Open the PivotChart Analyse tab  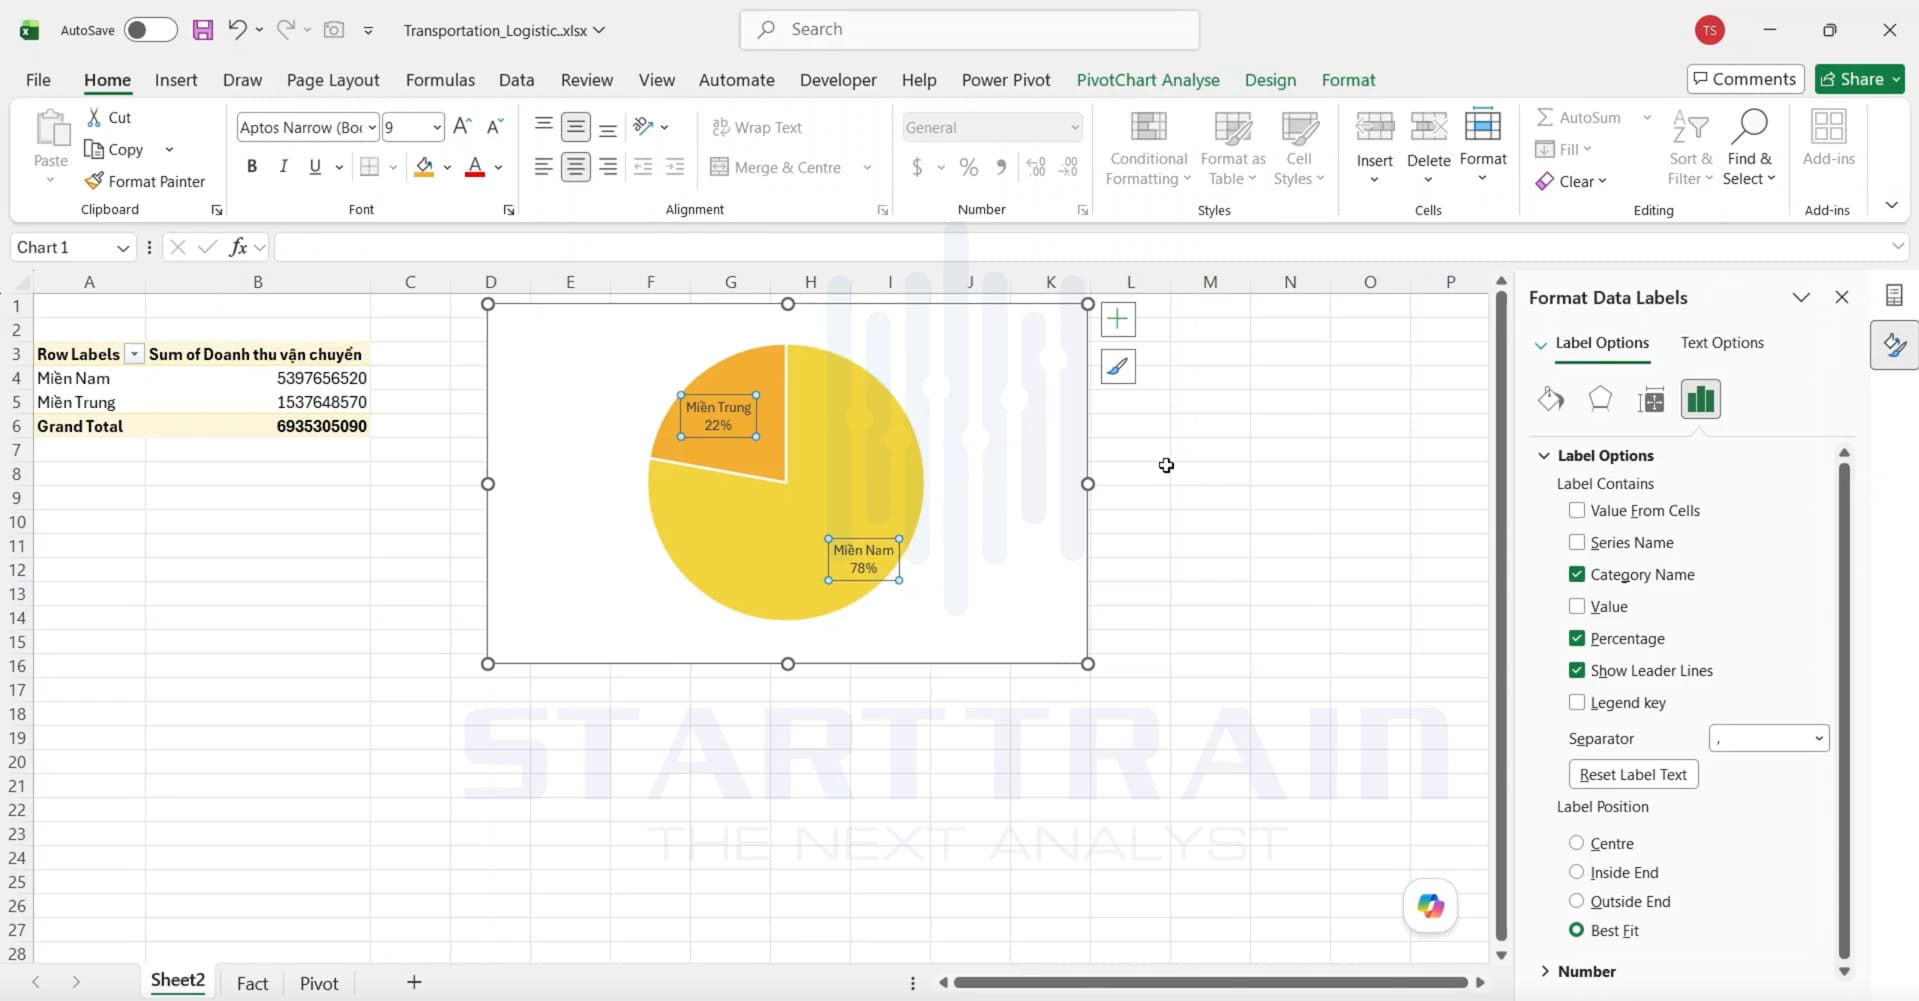click(1148, 80)
